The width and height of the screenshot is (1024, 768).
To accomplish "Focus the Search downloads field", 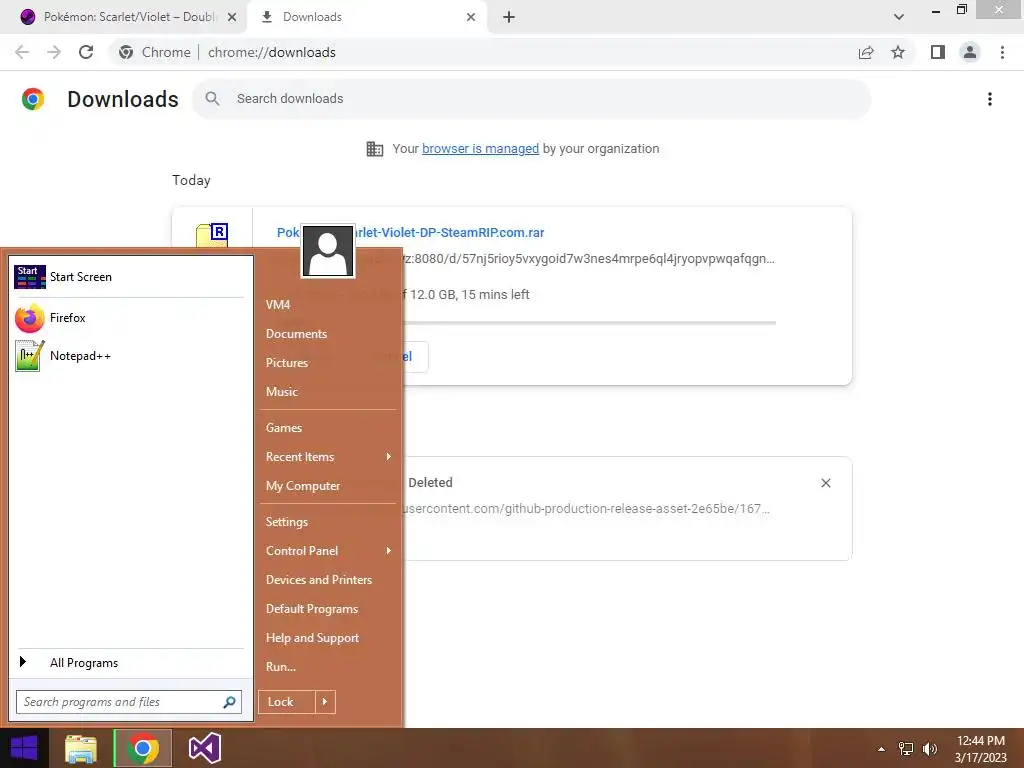I will pyautogui.click(x=531, y=99).
